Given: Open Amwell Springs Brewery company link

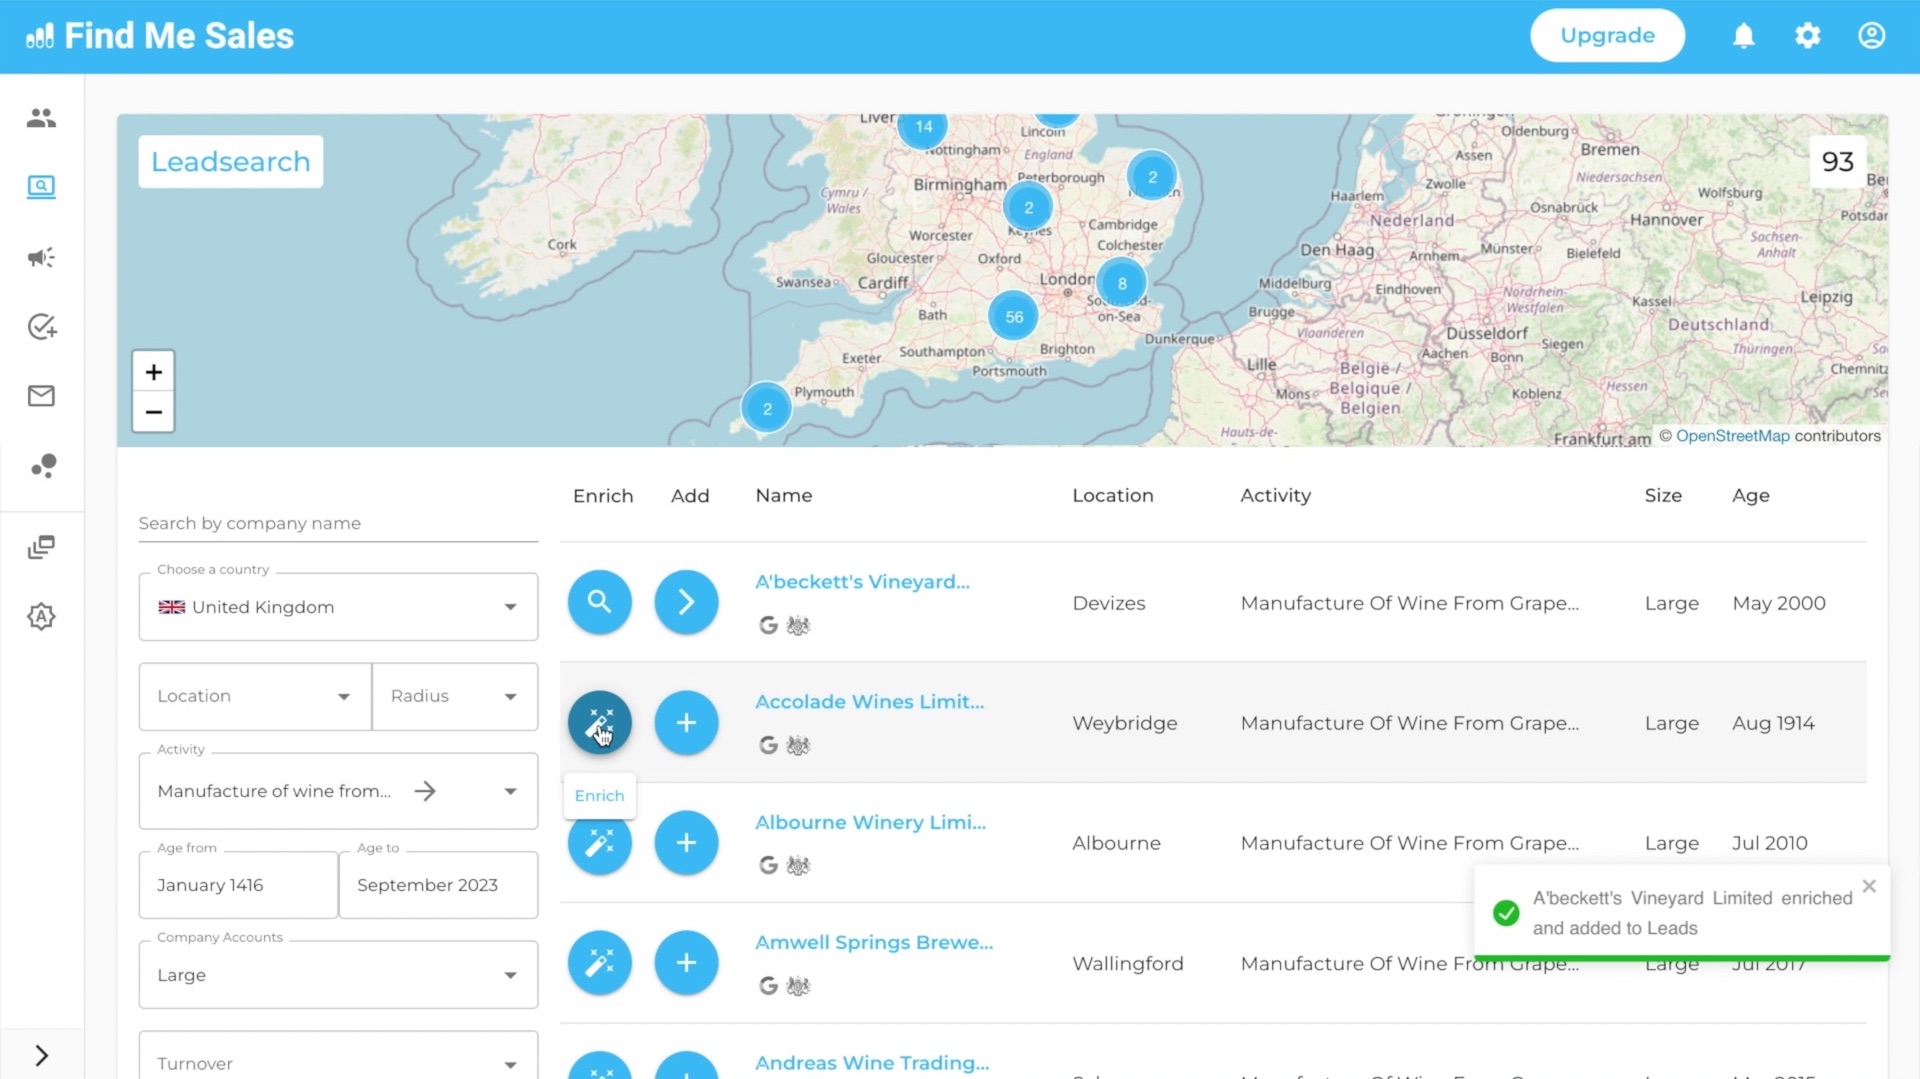Looking at the screenshot, I should click(x=874, y=942).
